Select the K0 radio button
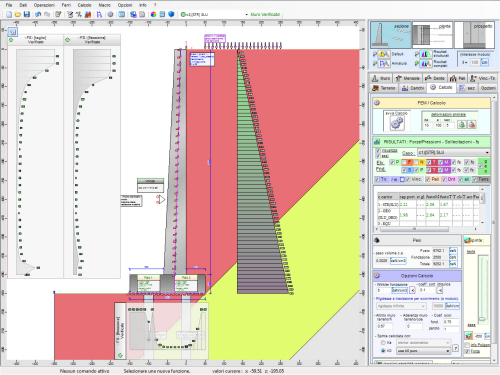The image size is (500, 375). coord(383,351)
